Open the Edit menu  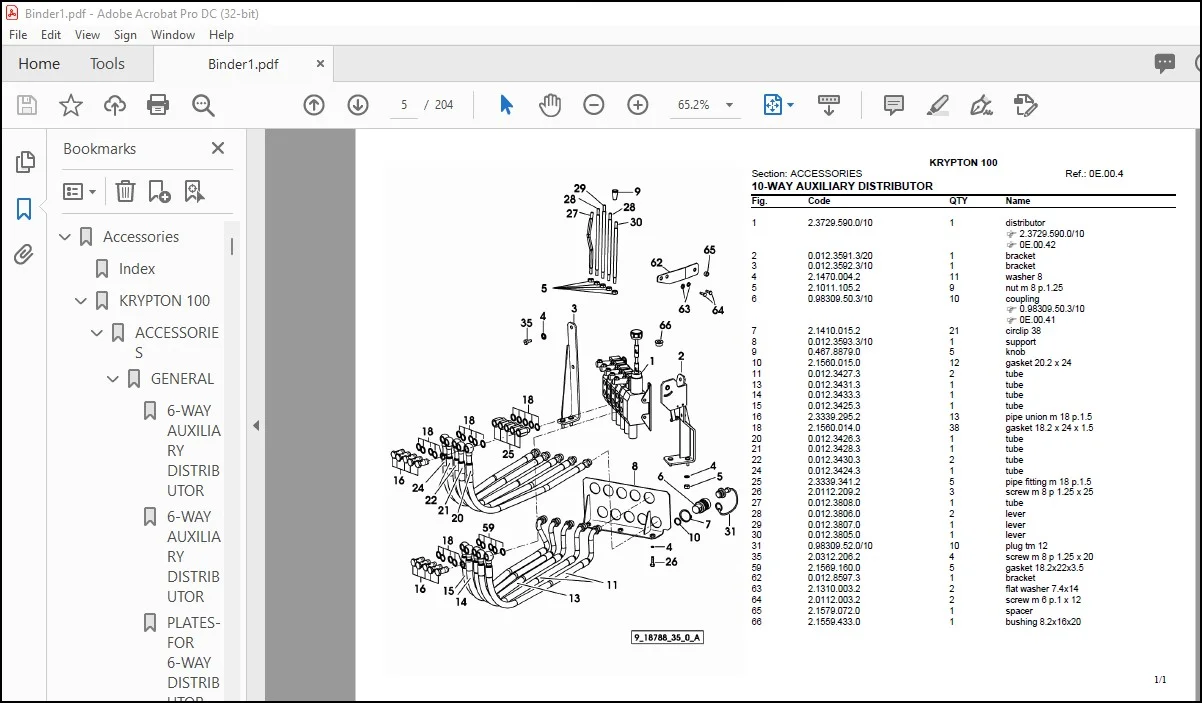(51, 35)
